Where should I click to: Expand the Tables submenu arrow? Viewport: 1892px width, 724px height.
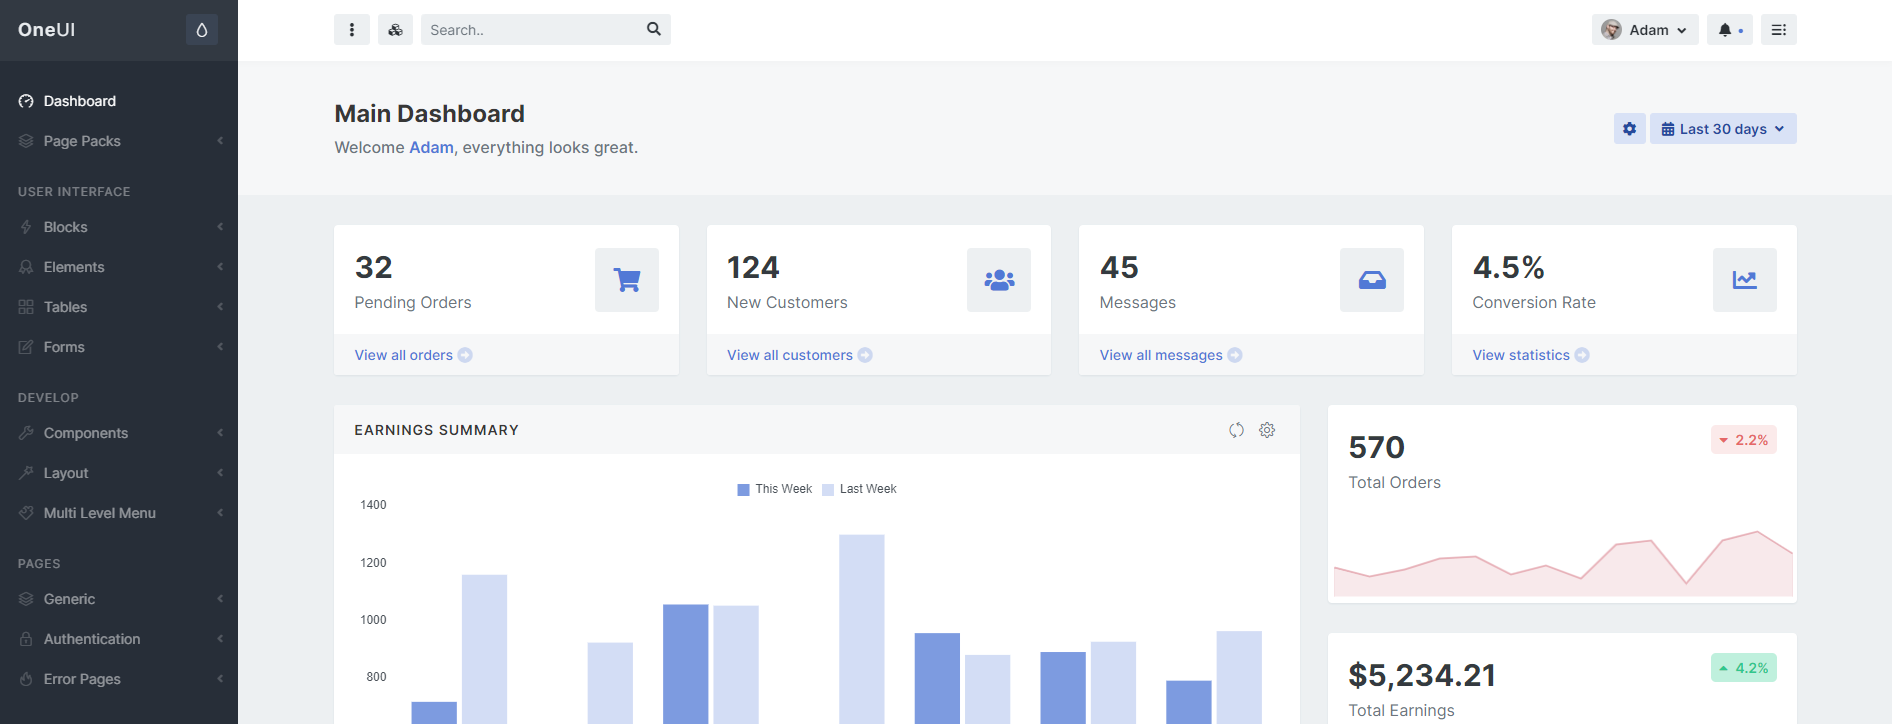coord(220,307)
